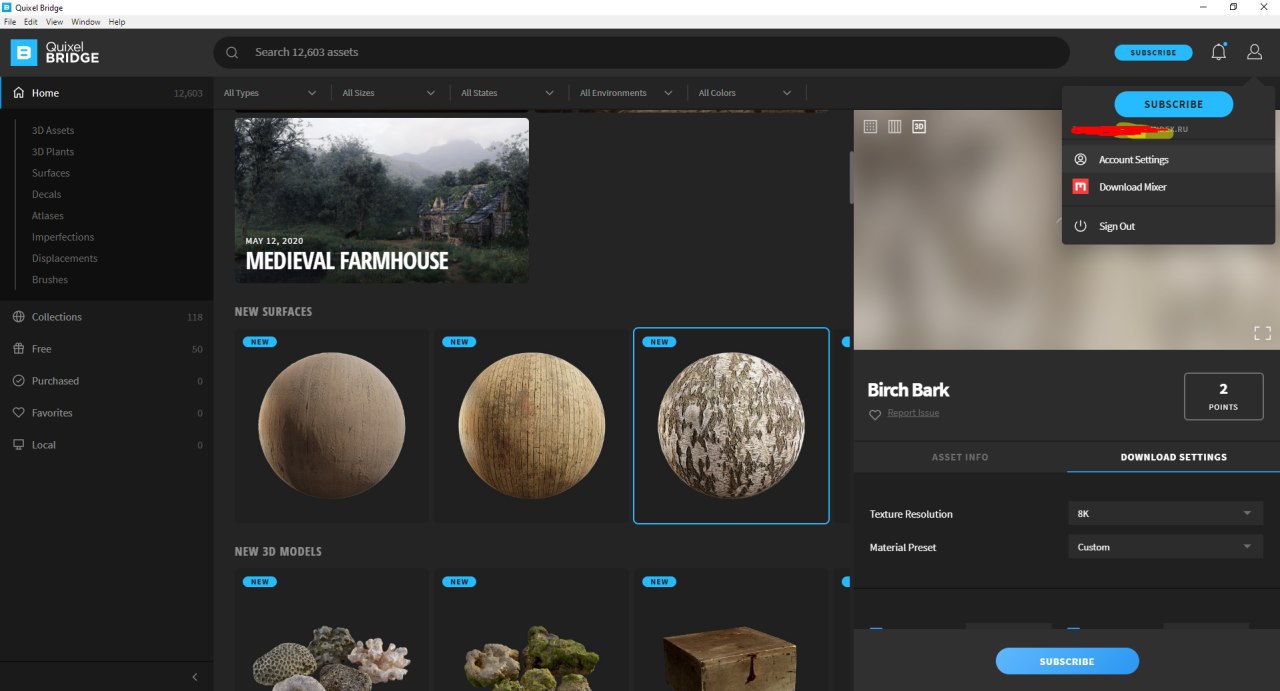The image size is (1280, 691).
Task: Open the All Types filter dropdown
Action: click(x=270, y=93)
